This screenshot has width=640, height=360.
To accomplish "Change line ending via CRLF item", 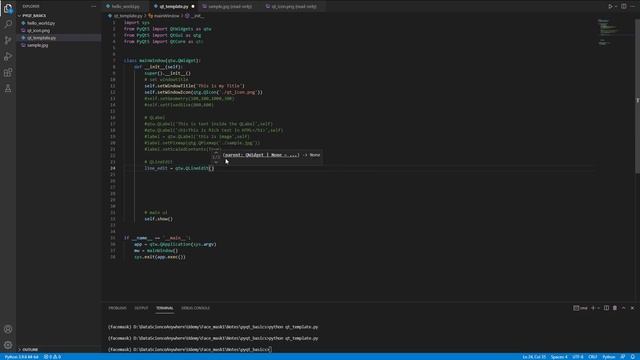I will click(593, 357).
